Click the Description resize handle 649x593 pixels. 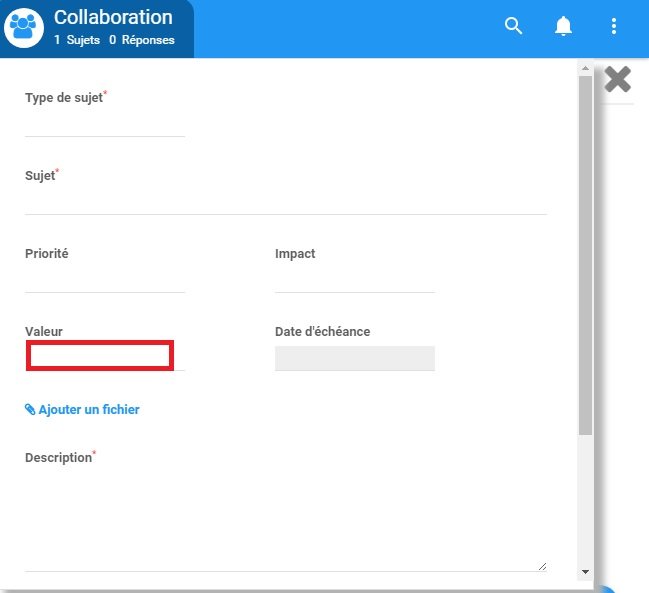coord(542,565)
